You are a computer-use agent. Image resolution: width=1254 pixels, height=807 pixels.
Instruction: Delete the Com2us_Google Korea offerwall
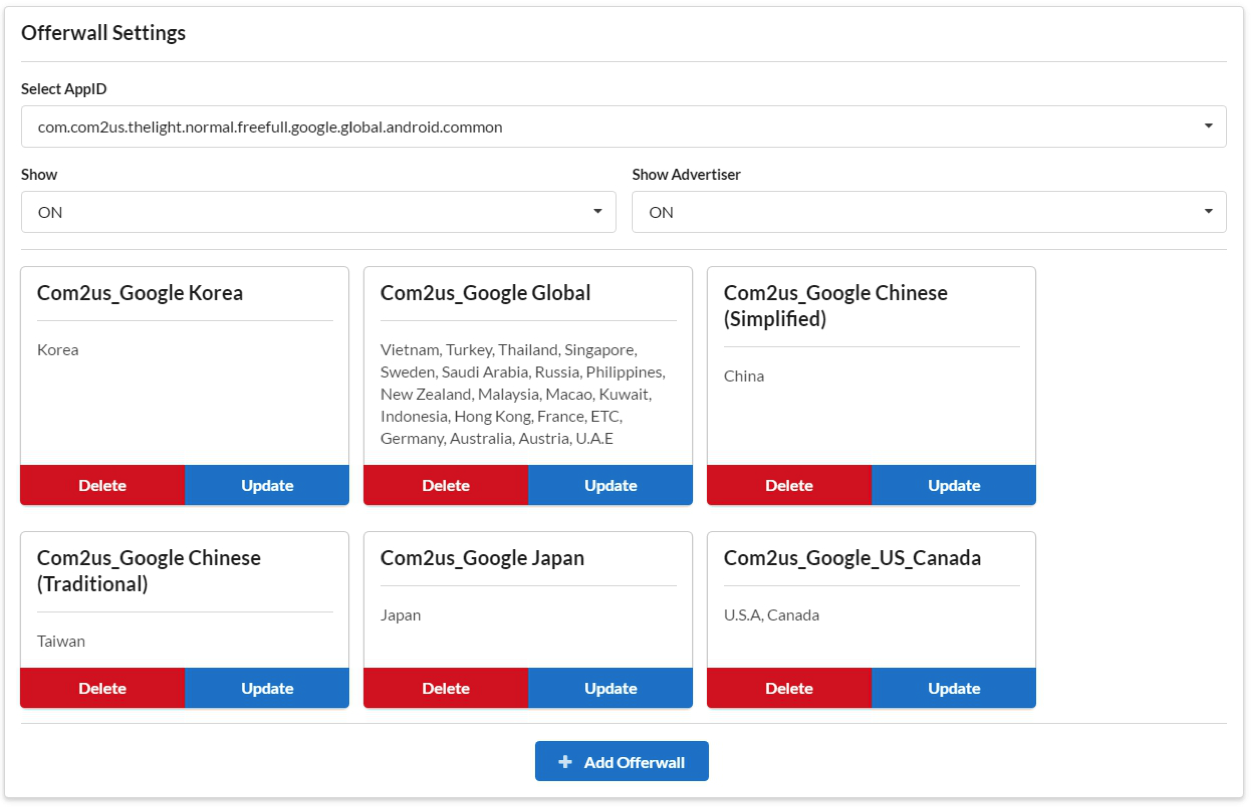(x=103, y=485)
